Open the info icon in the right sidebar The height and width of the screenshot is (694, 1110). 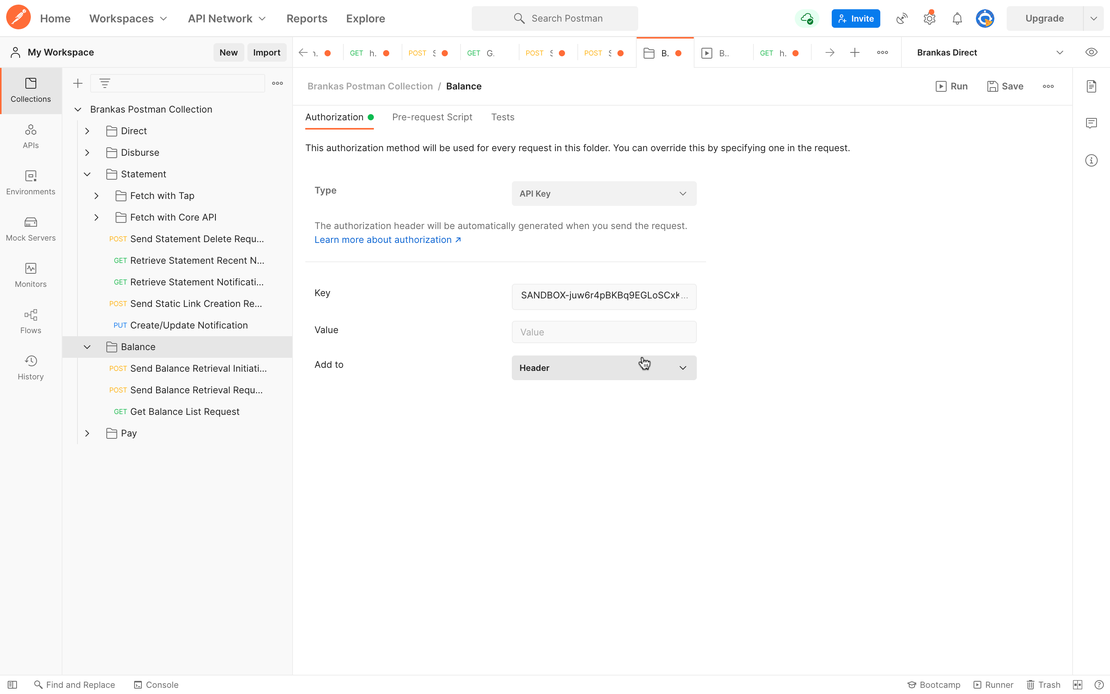pos(1091,161)
